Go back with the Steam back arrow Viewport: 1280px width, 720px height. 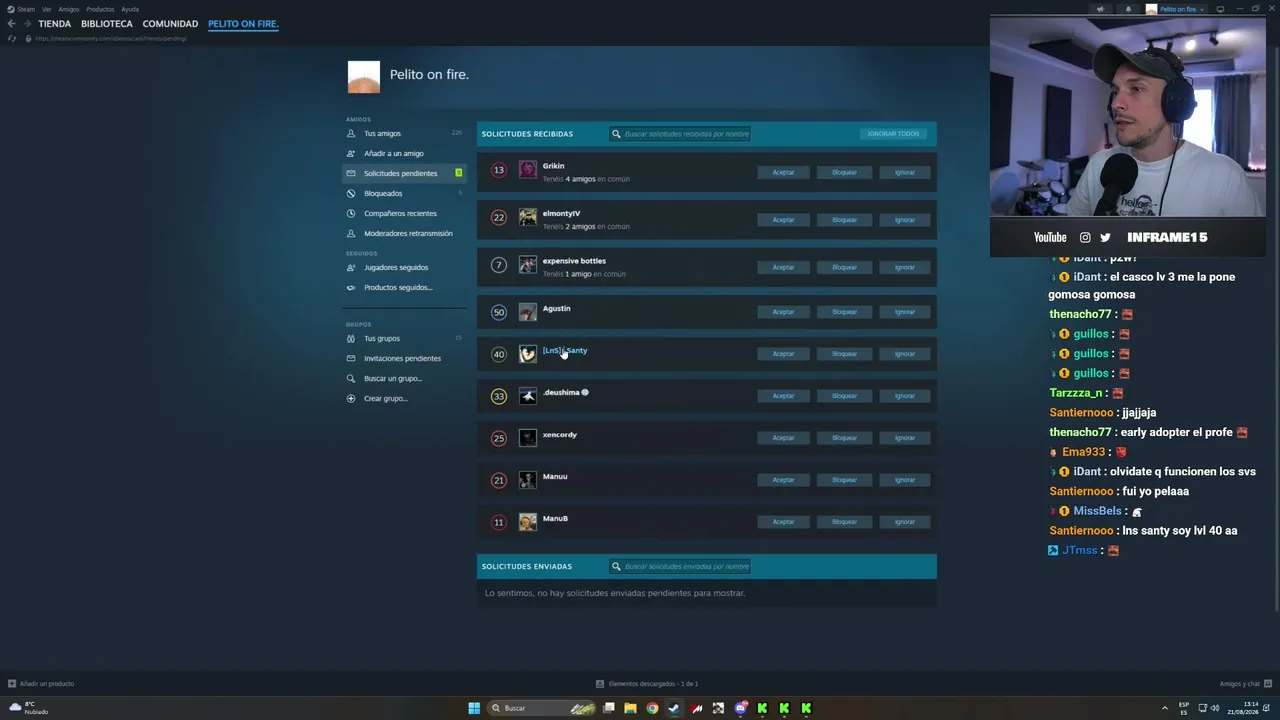tap(11, 24)
